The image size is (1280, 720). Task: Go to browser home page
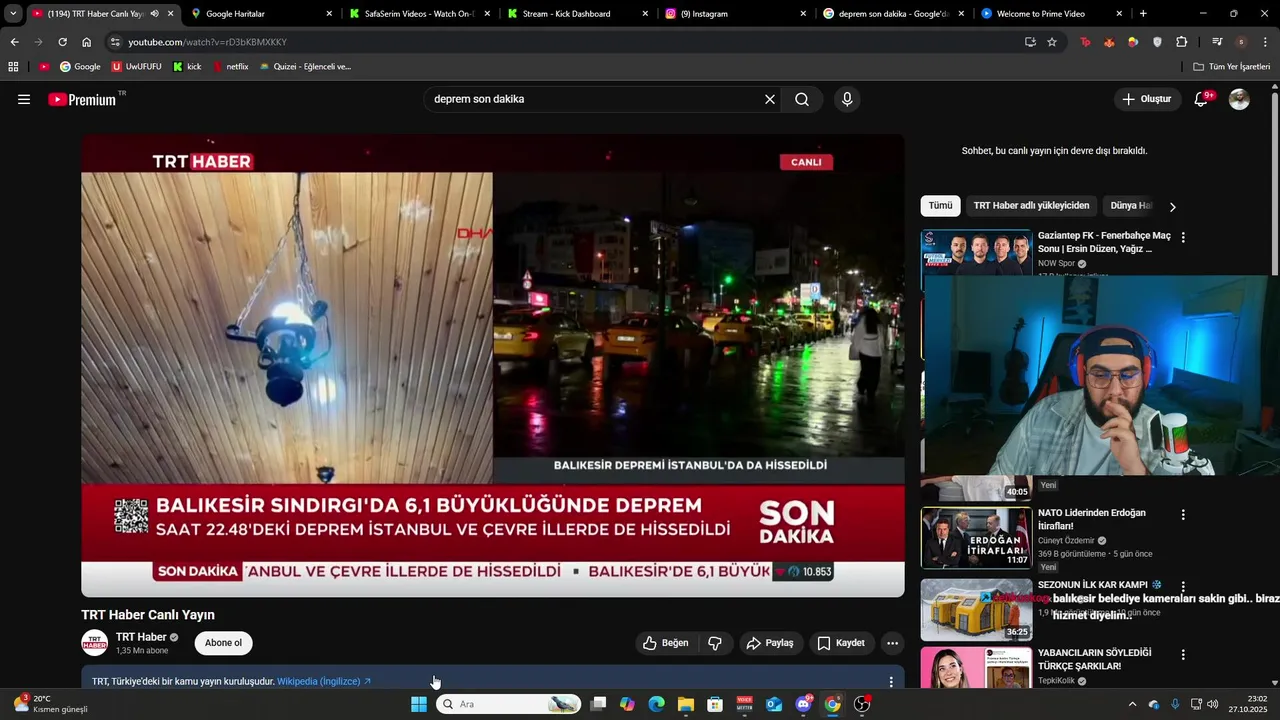coord(86,42)
